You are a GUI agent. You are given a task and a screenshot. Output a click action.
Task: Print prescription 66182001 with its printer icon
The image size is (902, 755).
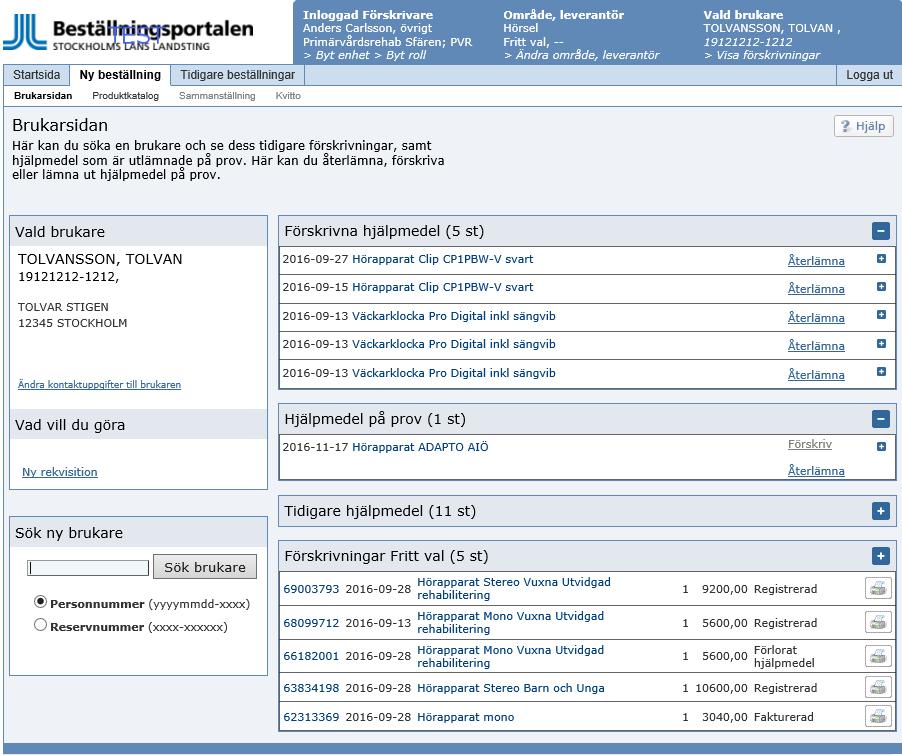(x=878, y=656)
